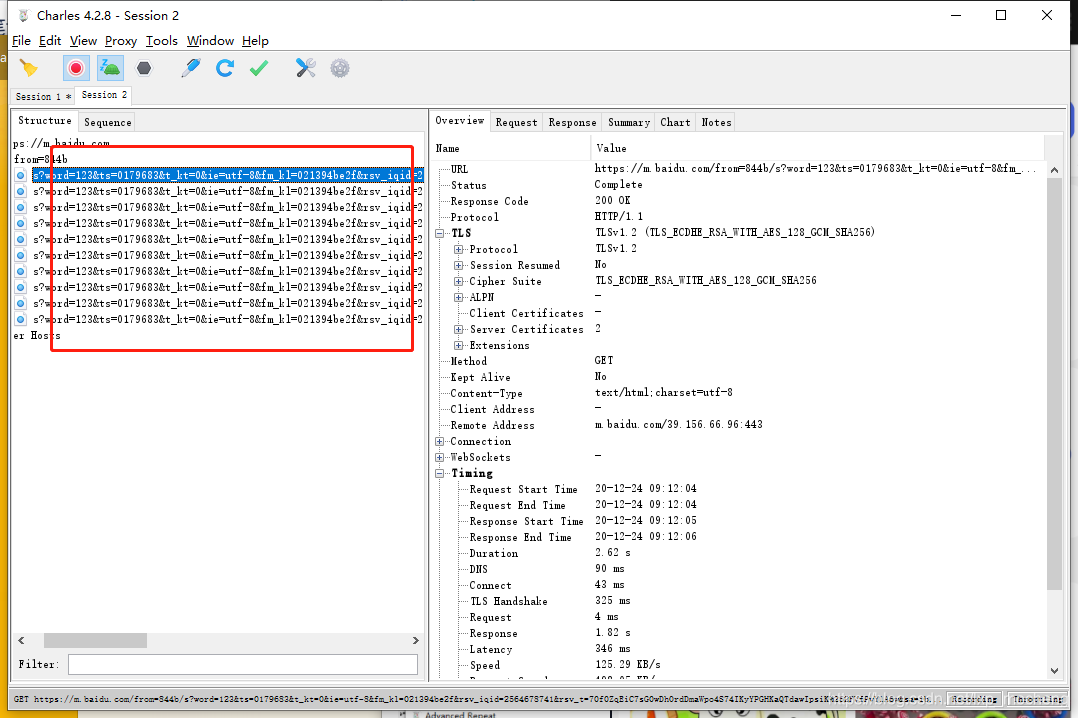1078x718 pixels.
Task: Show the Notes tab
Action: [716, 122]
